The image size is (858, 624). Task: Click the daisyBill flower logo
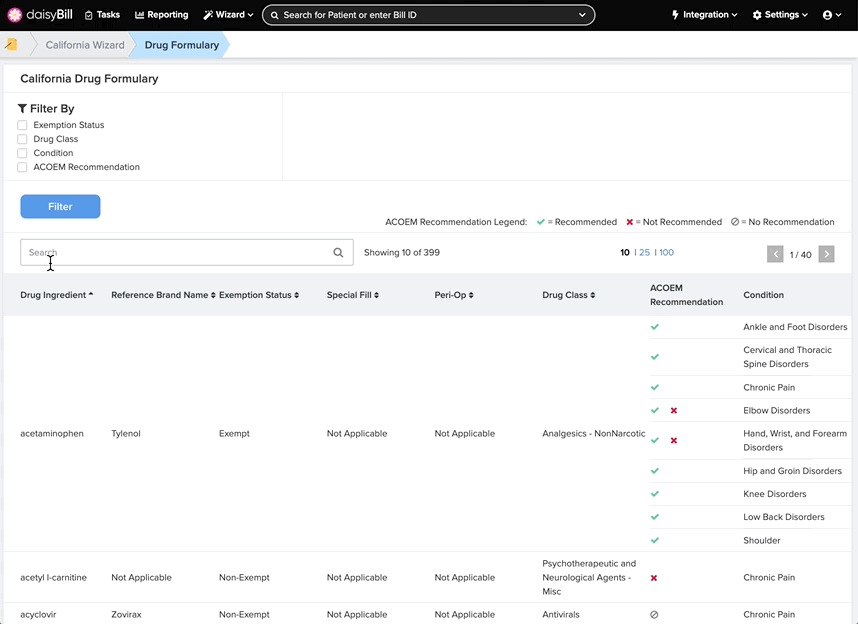coord(15,15)
